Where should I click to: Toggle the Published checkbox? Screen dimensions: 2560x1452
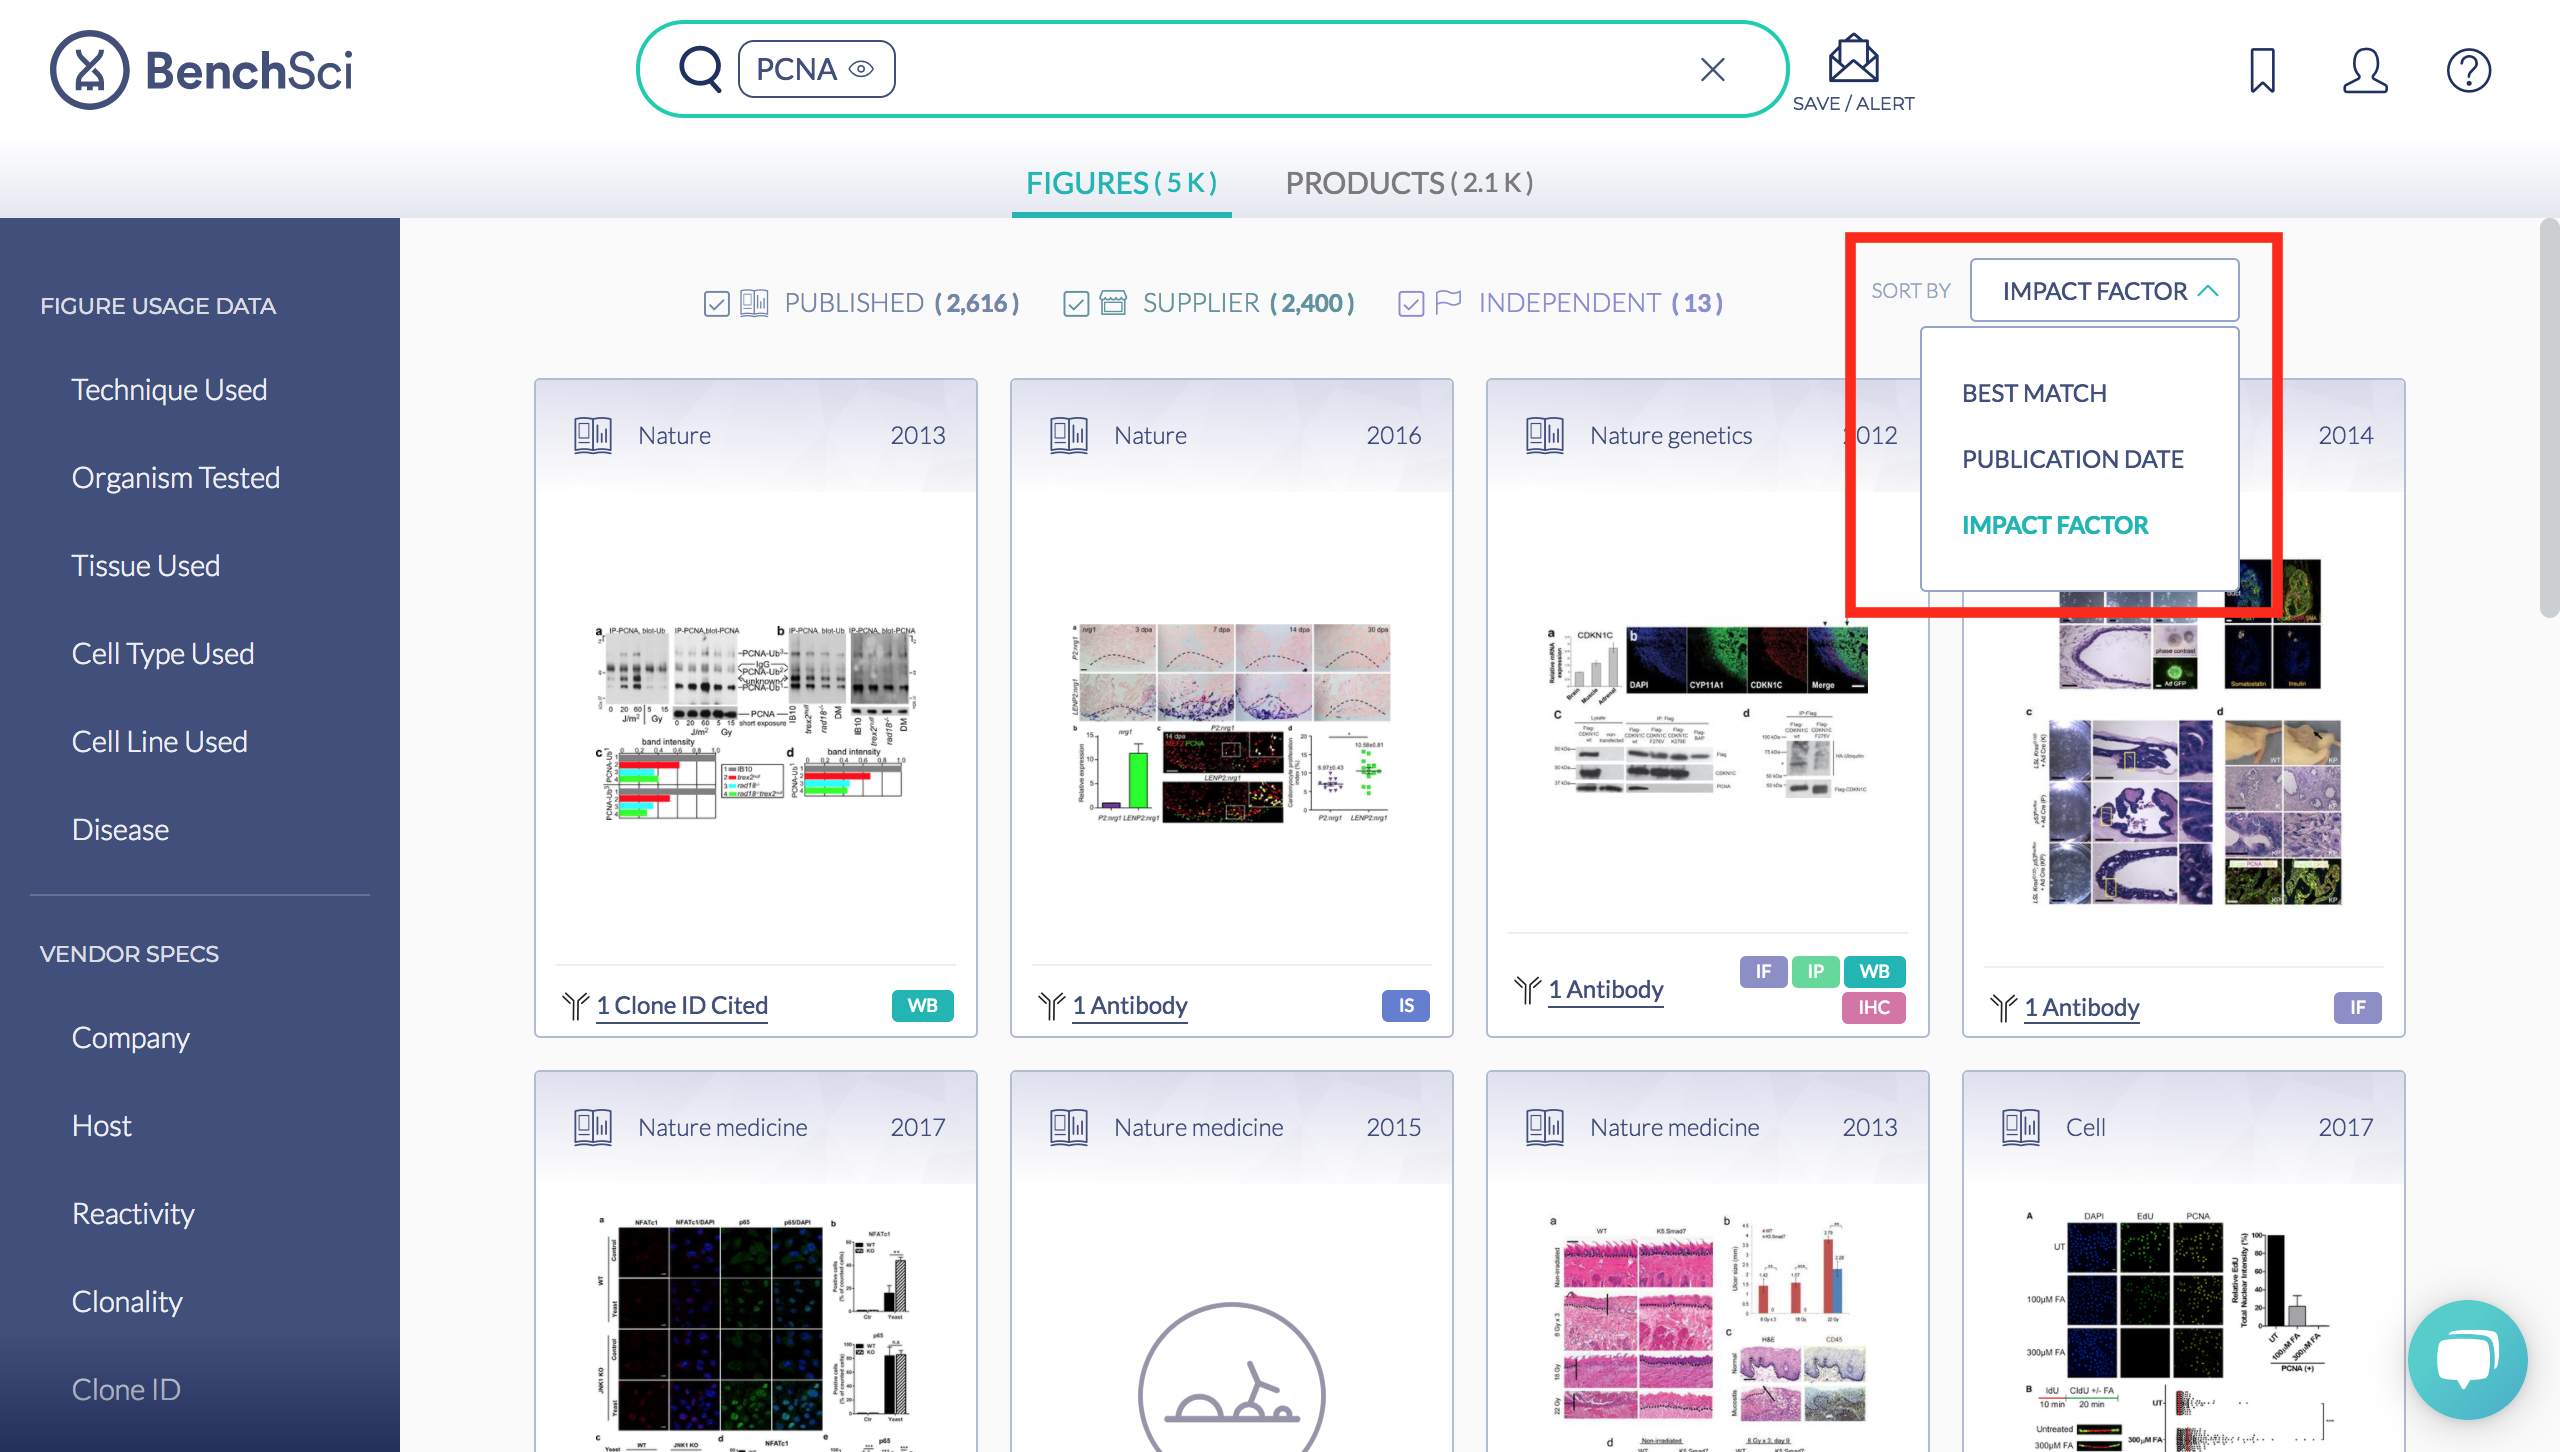(x=716, y=303)
